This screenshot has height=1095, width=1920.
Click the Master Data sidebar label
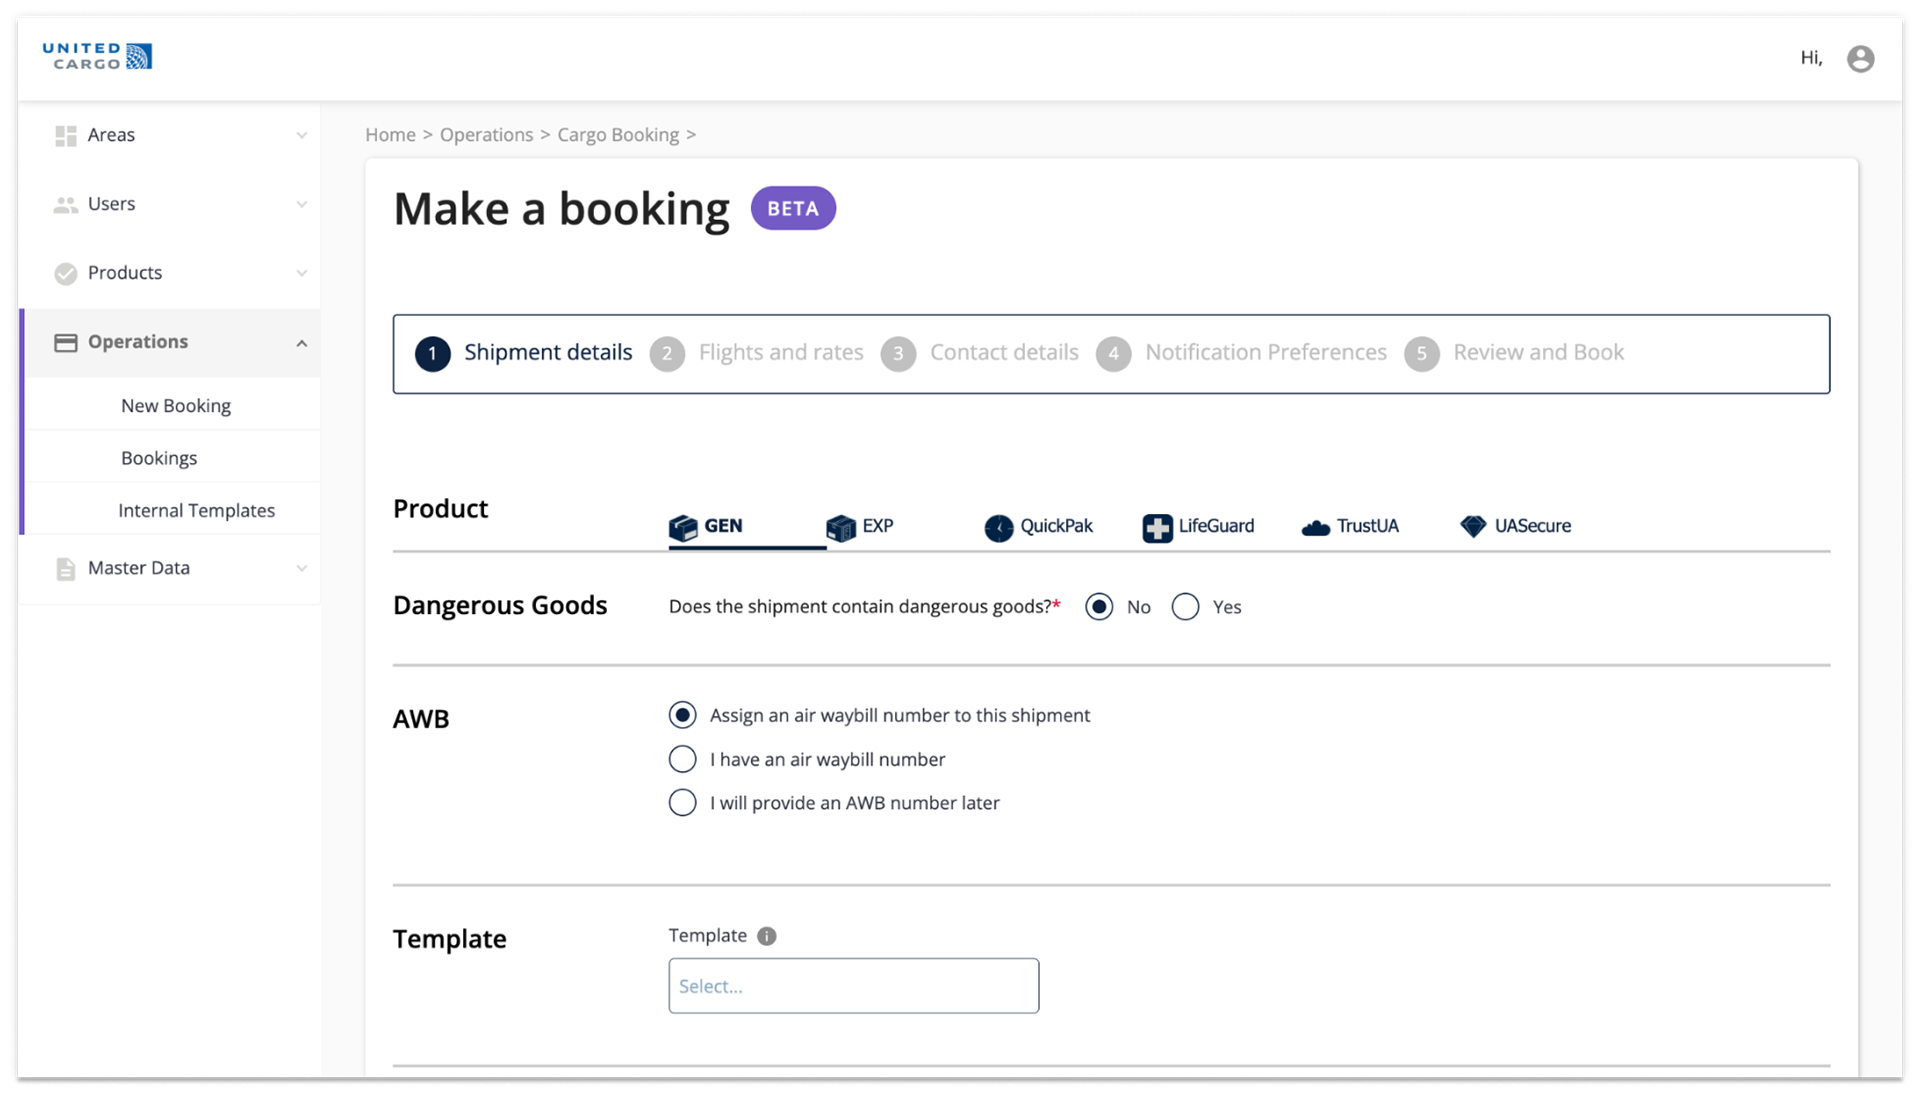pos(139,568)
